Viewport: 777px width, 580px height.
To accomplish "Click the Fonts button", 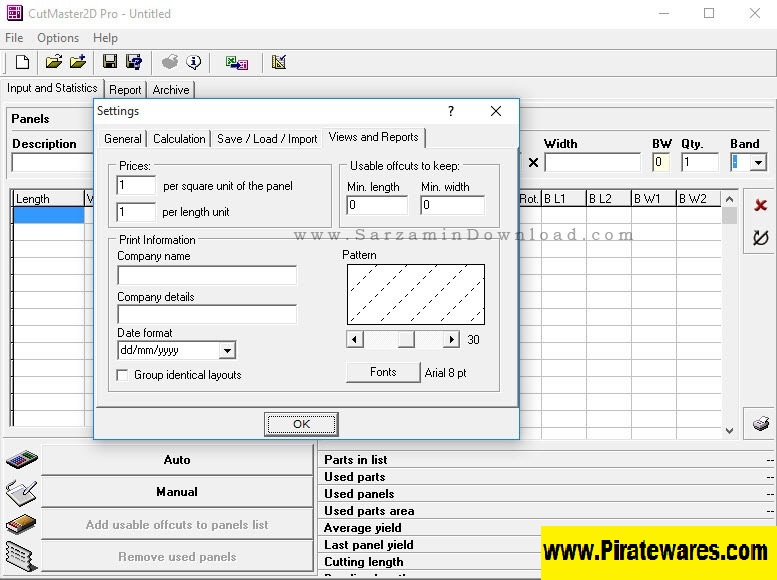I will 382,372.
